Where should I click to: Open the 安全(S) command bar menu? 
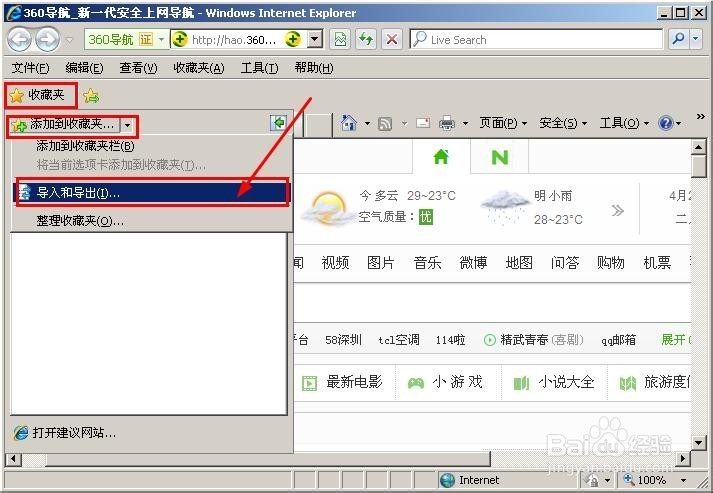point(563,123)
